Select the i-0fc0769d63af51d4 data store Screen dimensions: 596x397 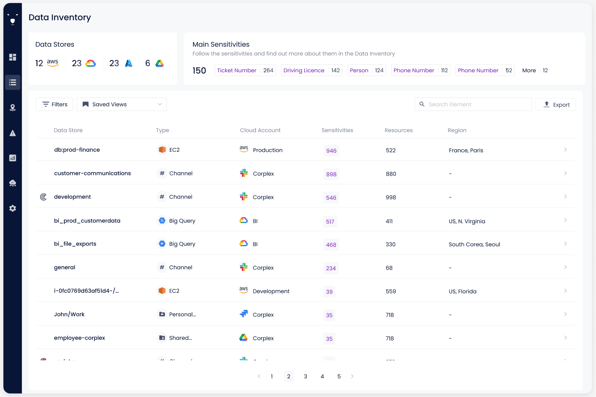tap(86, 291)
